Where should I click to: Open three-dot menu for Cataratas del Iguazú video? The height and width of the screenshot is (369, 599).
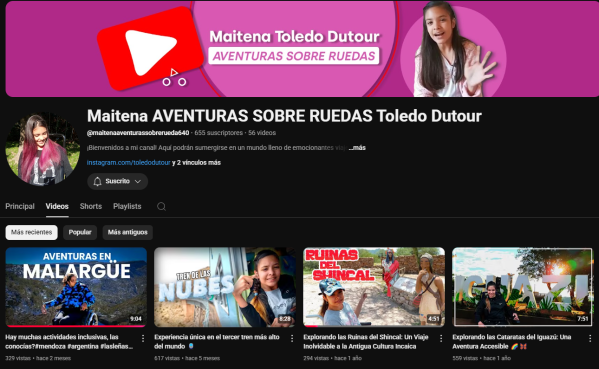coord(590,338)
